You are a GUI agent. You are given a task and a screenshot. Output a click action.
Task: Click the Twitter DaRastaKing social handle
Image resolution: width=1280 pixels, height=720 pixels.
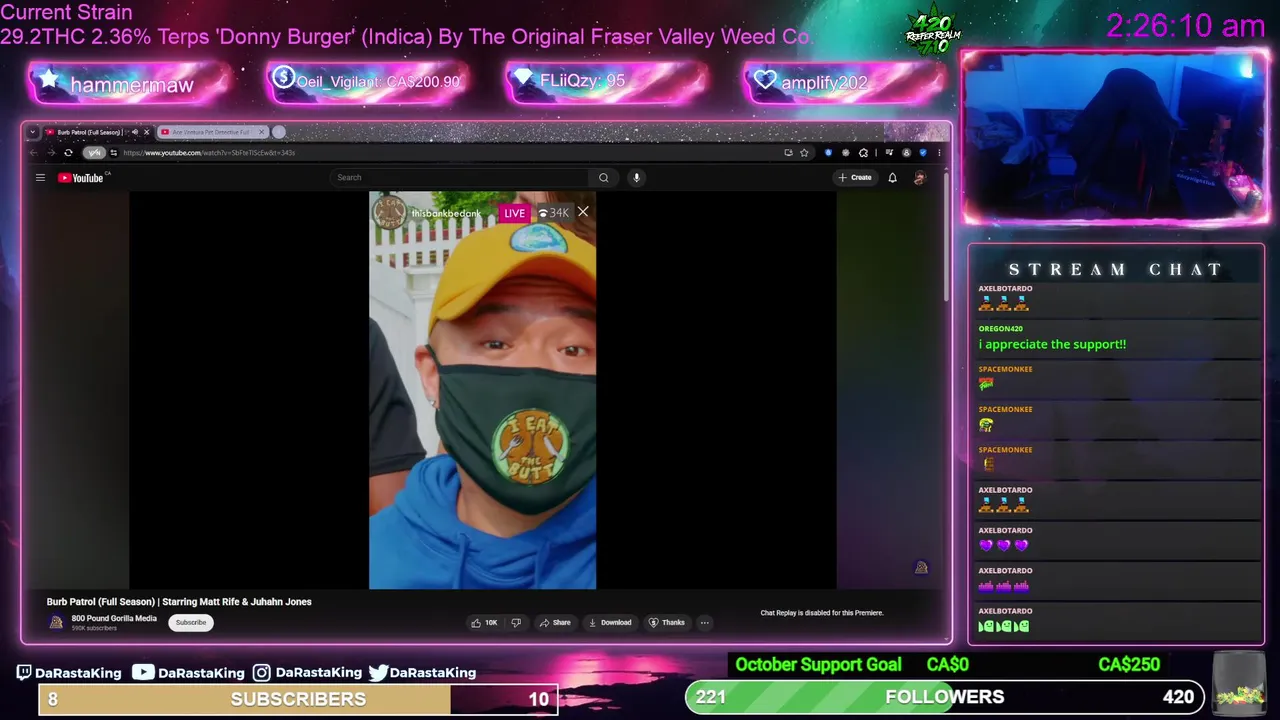(422, 672)
